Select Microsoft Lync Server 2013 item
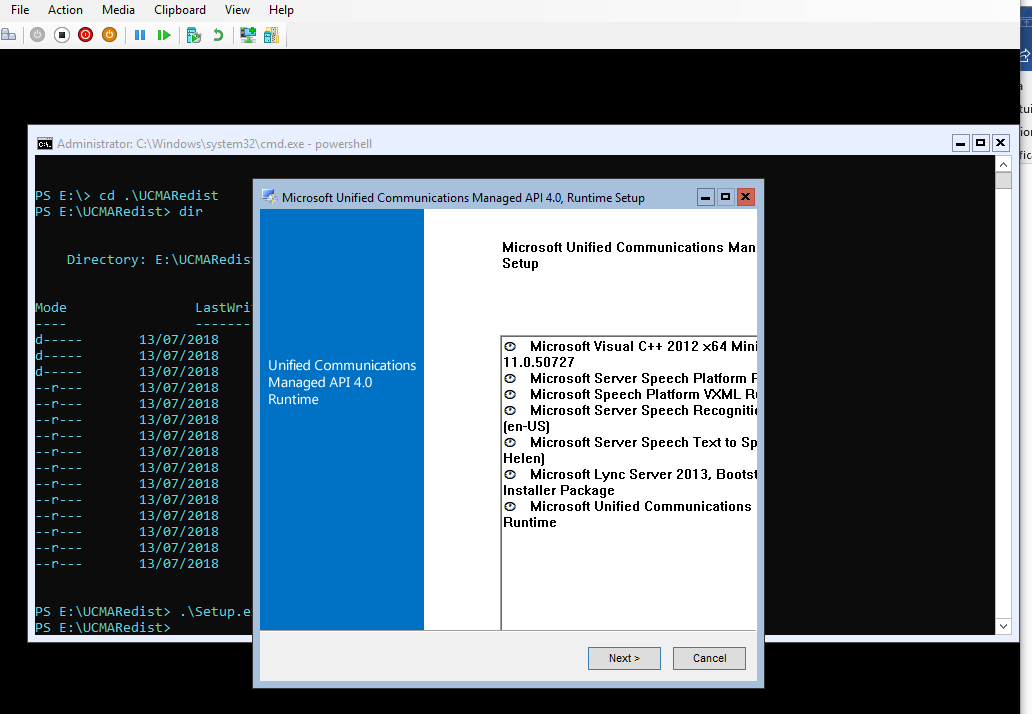Image resolution: width=1032 pixels, height=714 pixels. [630, 482]
